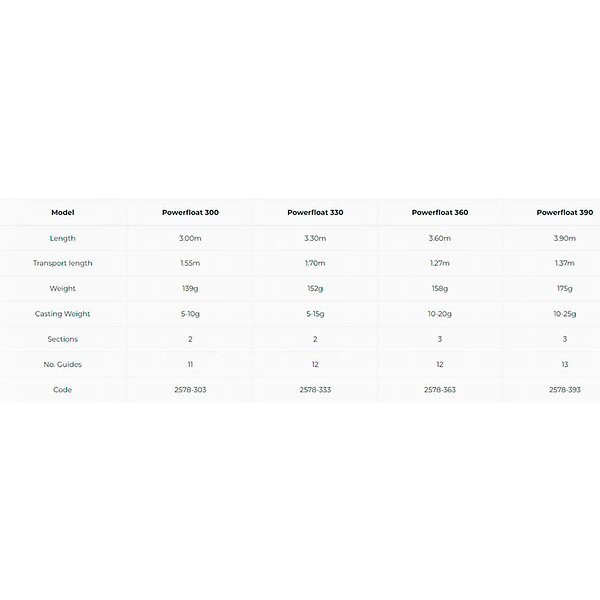This screenshot has height=600, width=600.
Task: Click the 3.00m length value
Action: point(190,238)
